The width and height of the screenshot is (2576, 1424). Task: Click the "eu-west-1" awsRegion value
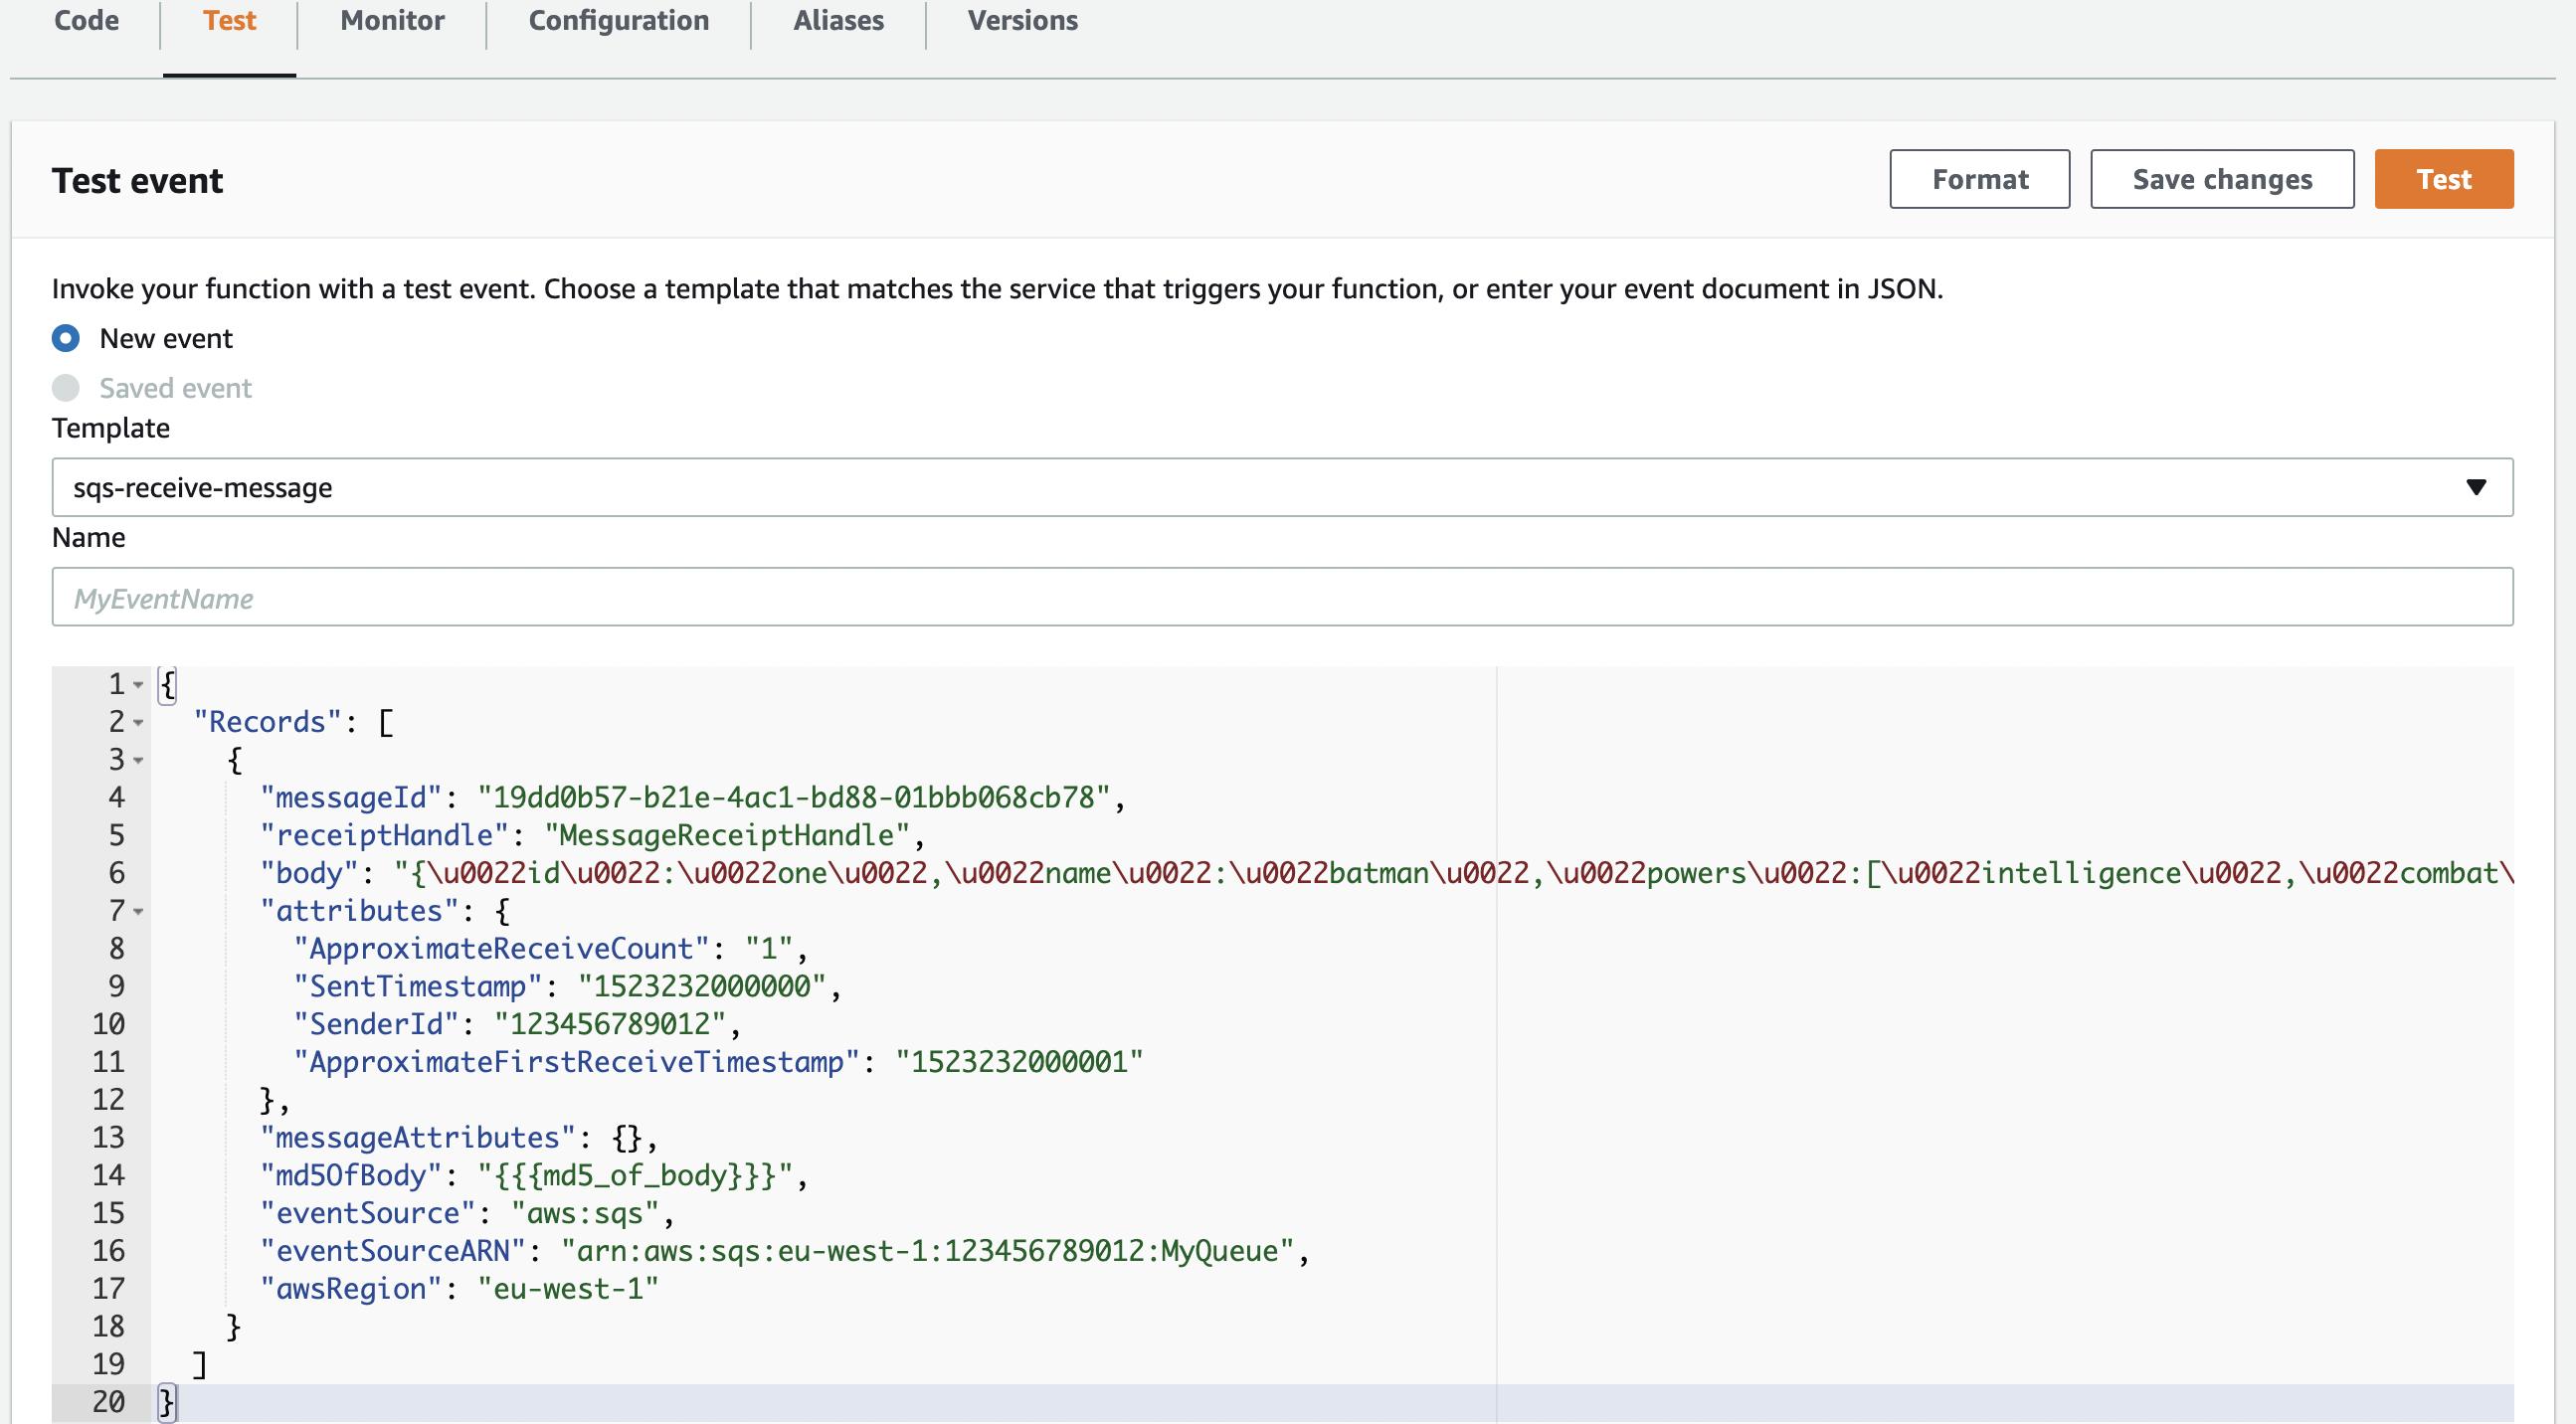coord(568,1289)
